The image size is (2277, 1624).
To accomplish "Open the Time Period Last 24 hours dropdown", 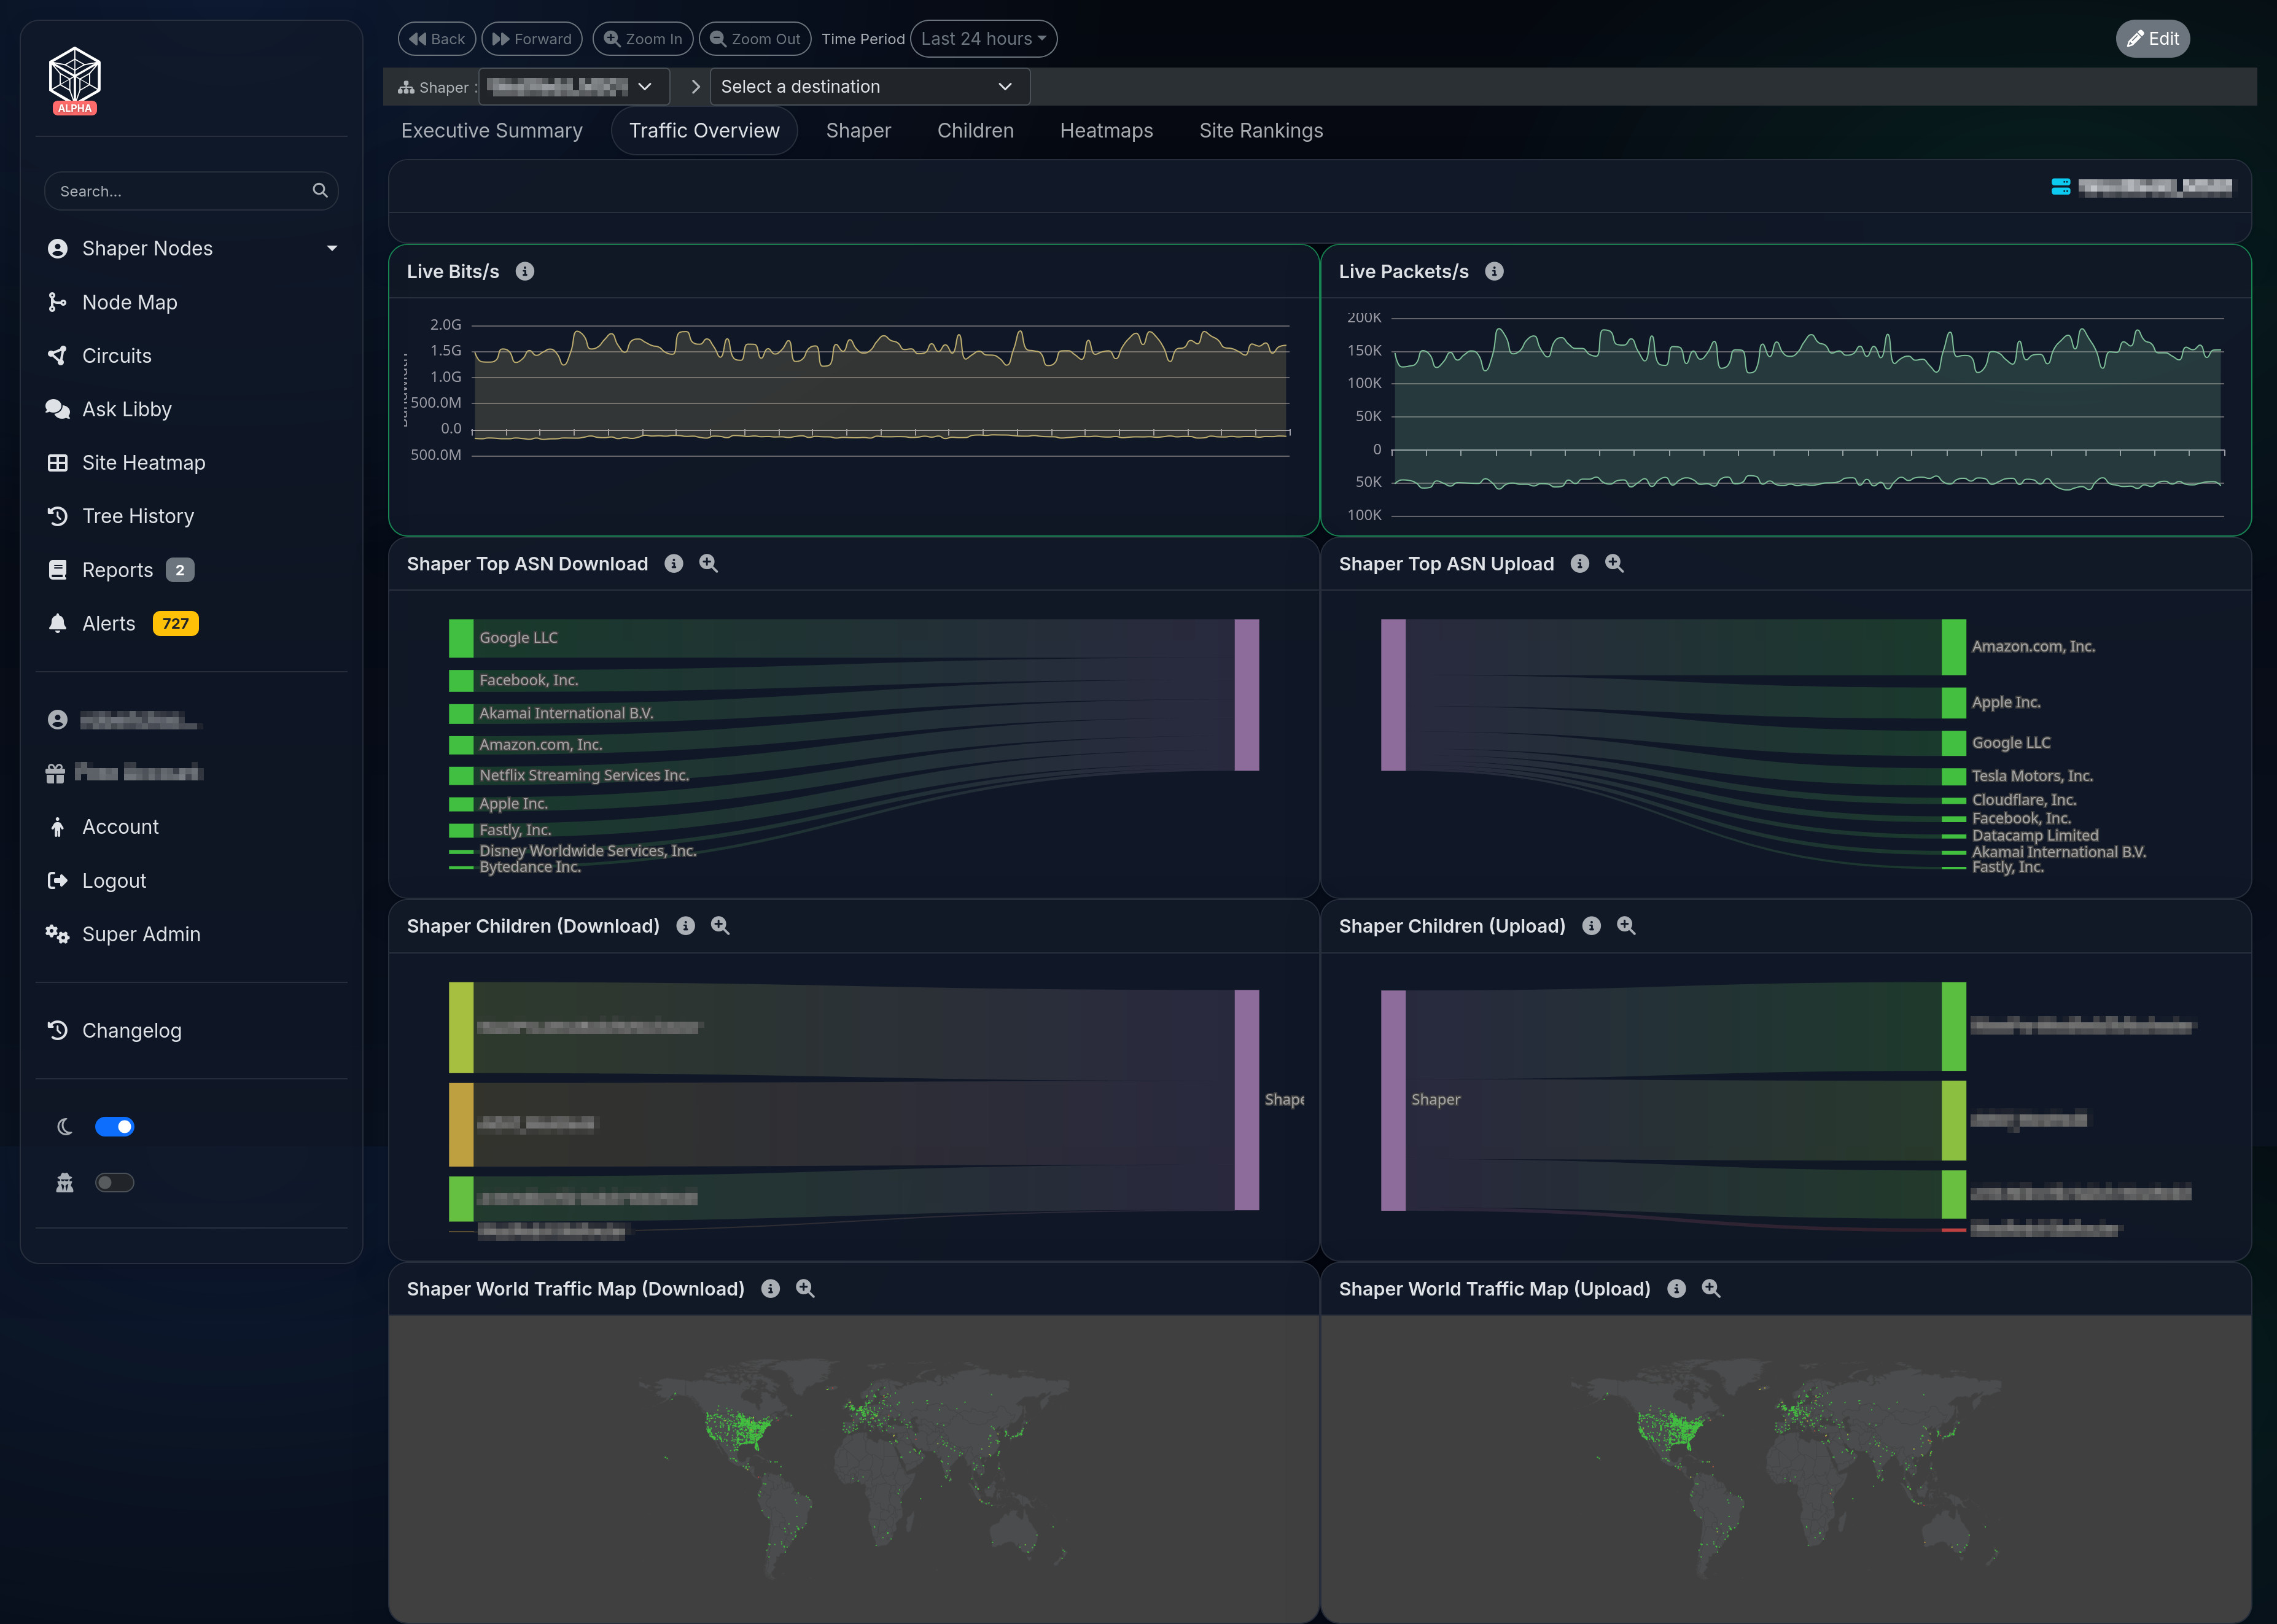I will (x=983, y=39).
